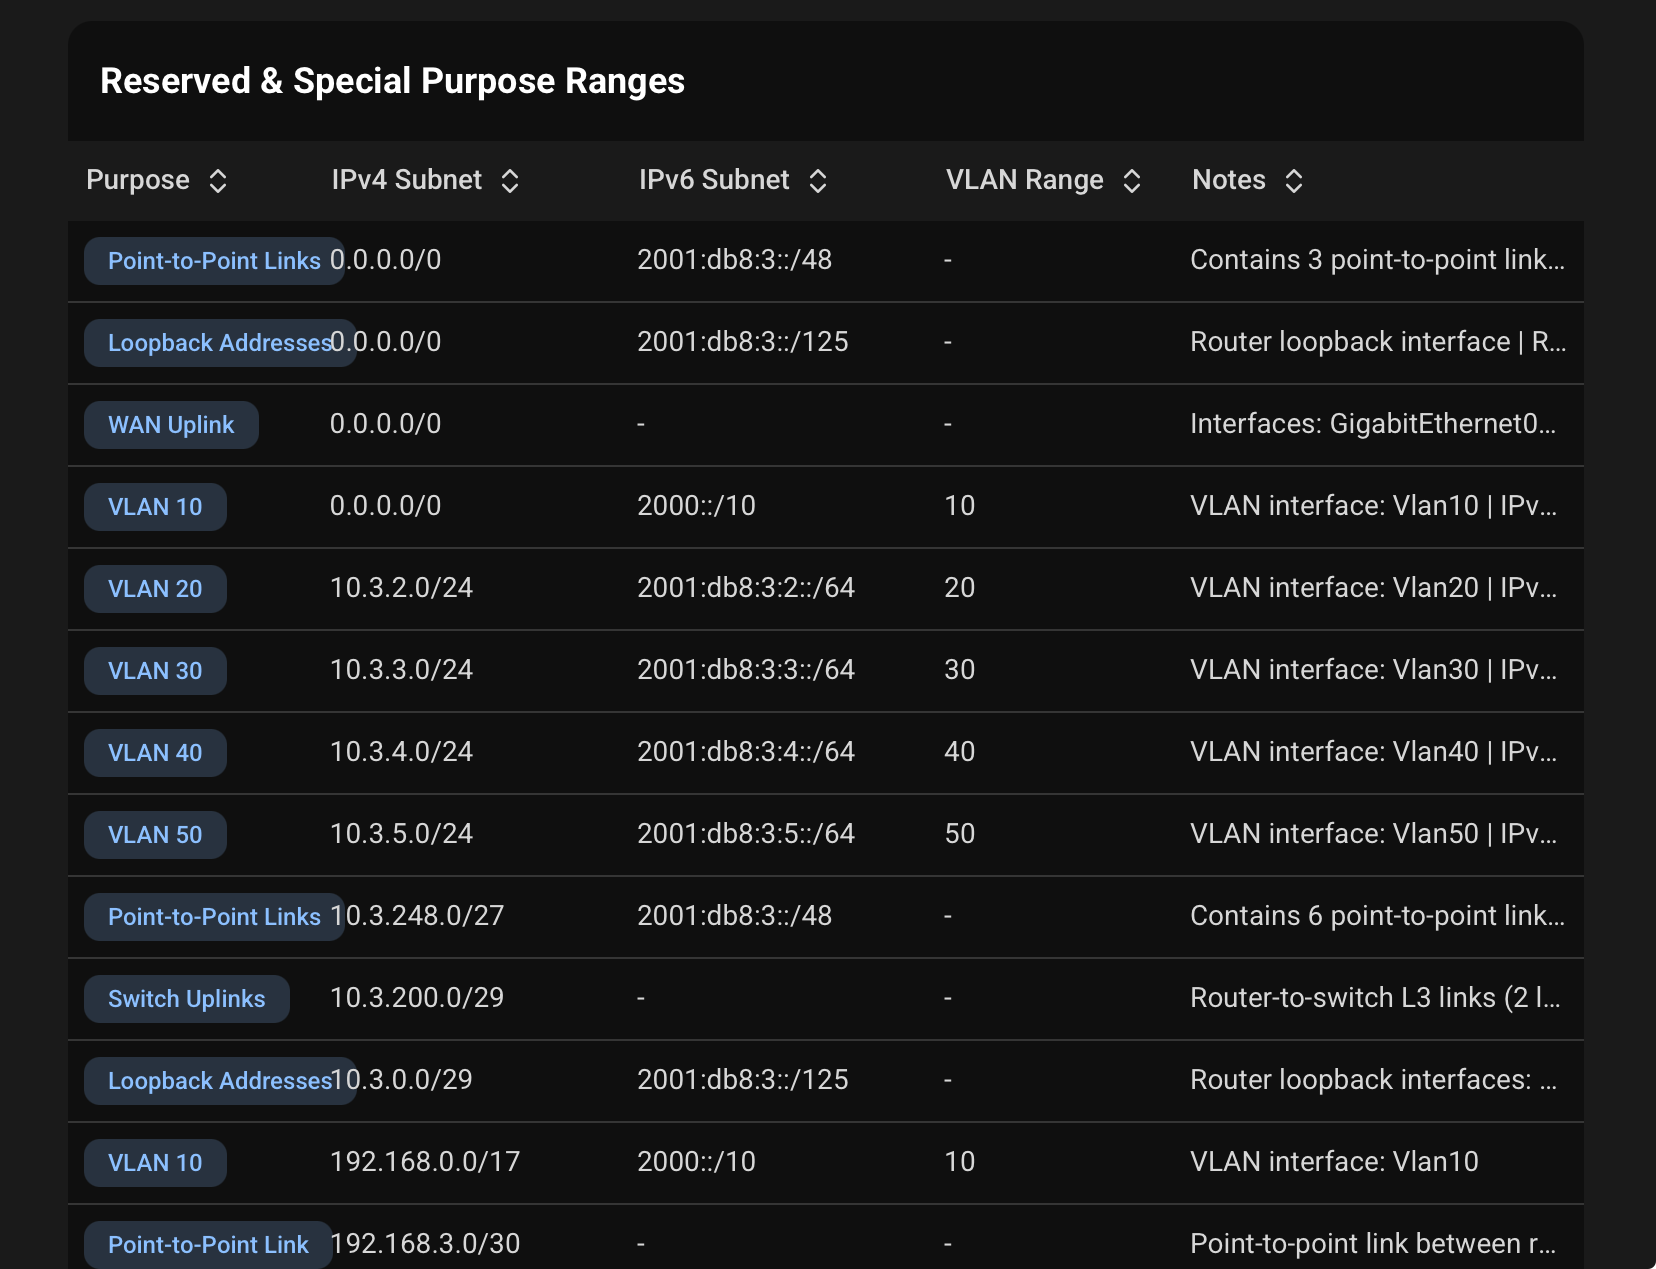1656x1269 pixels.
Task: Click IPv4 cell 10.3.2.0/24
Action: point(401,588)
